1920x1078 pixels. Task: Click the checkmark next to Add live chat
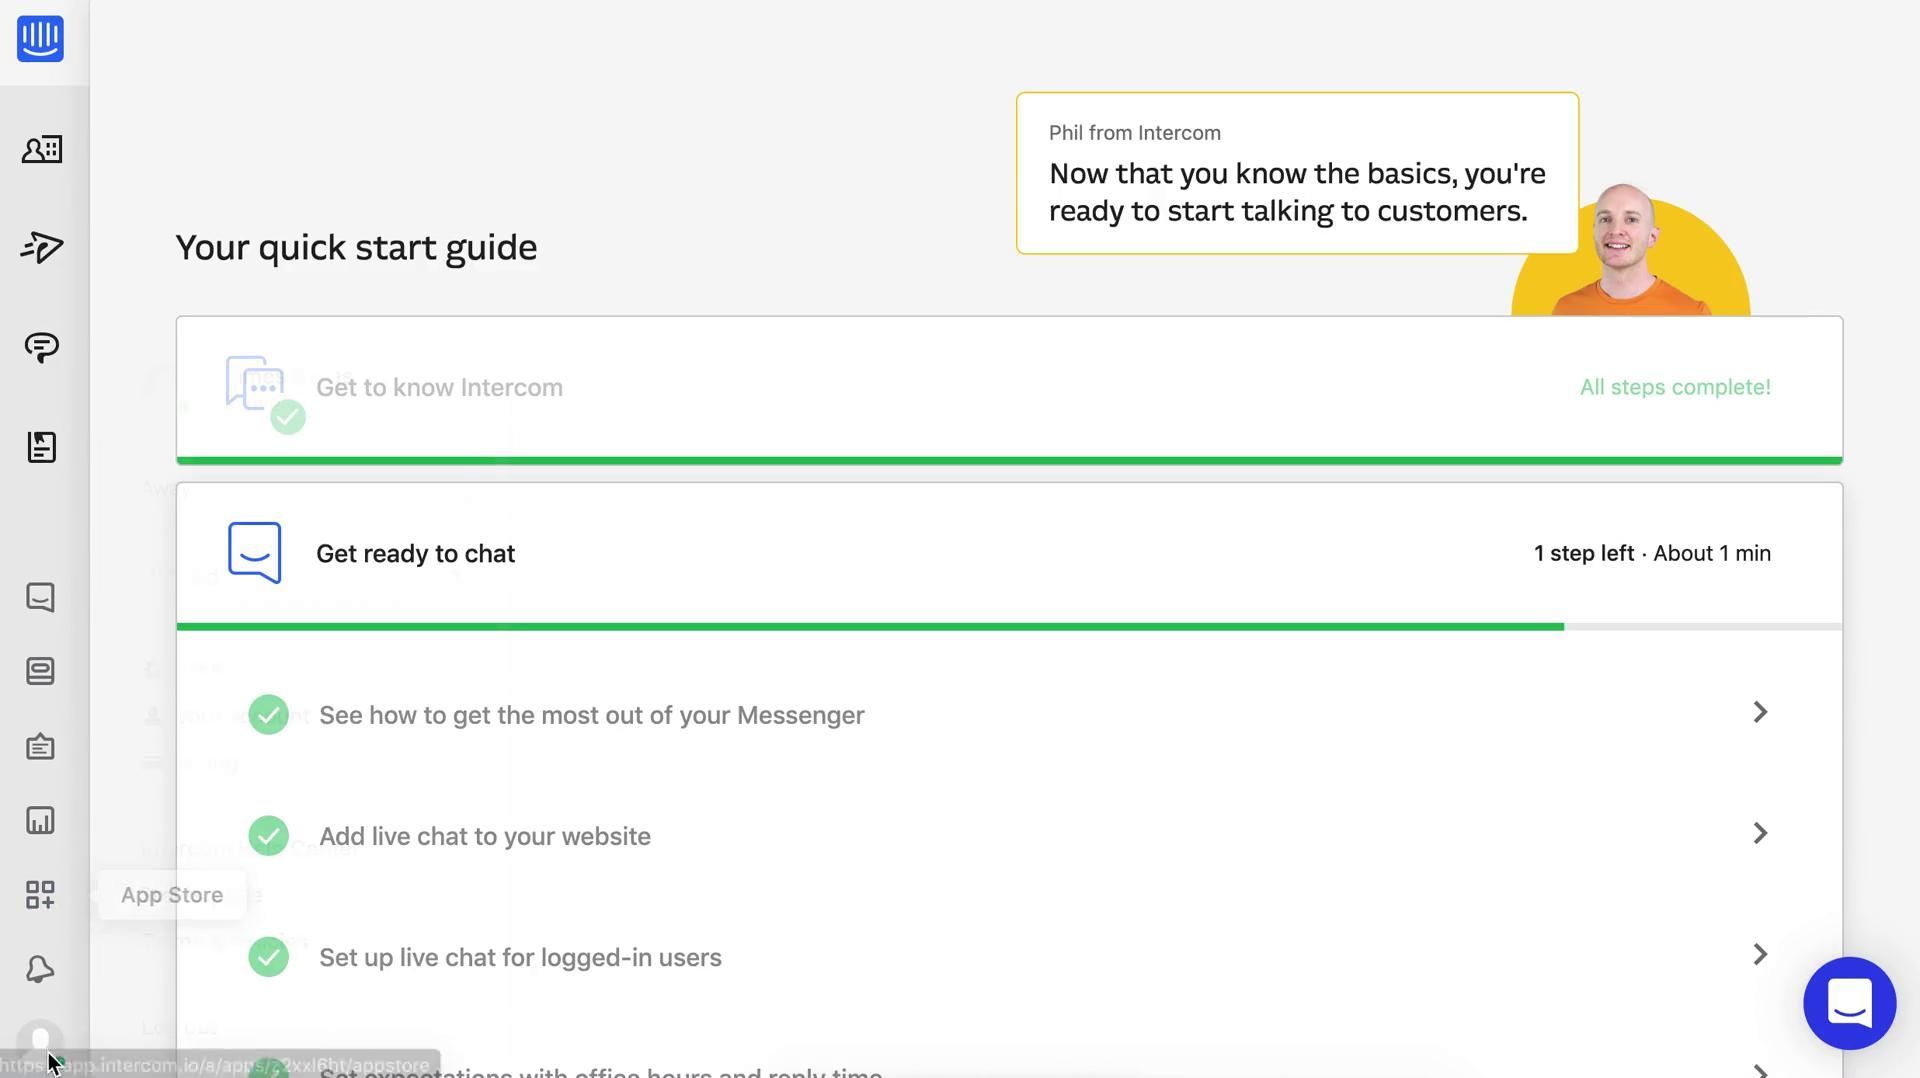268,836
